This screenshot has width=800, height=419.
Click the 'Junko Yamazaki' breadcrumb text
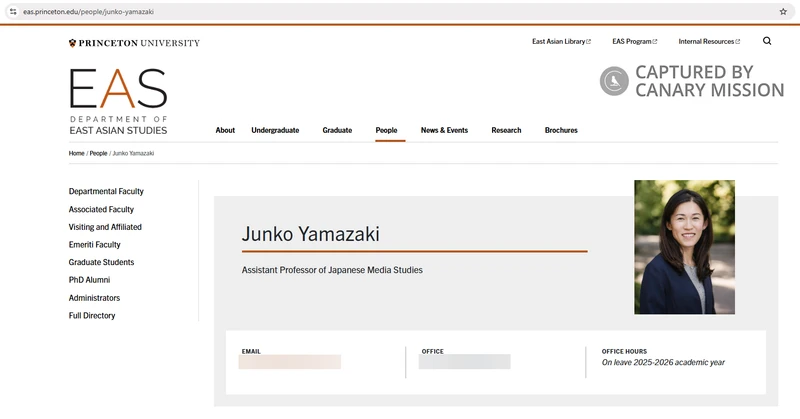coord(133,153)
